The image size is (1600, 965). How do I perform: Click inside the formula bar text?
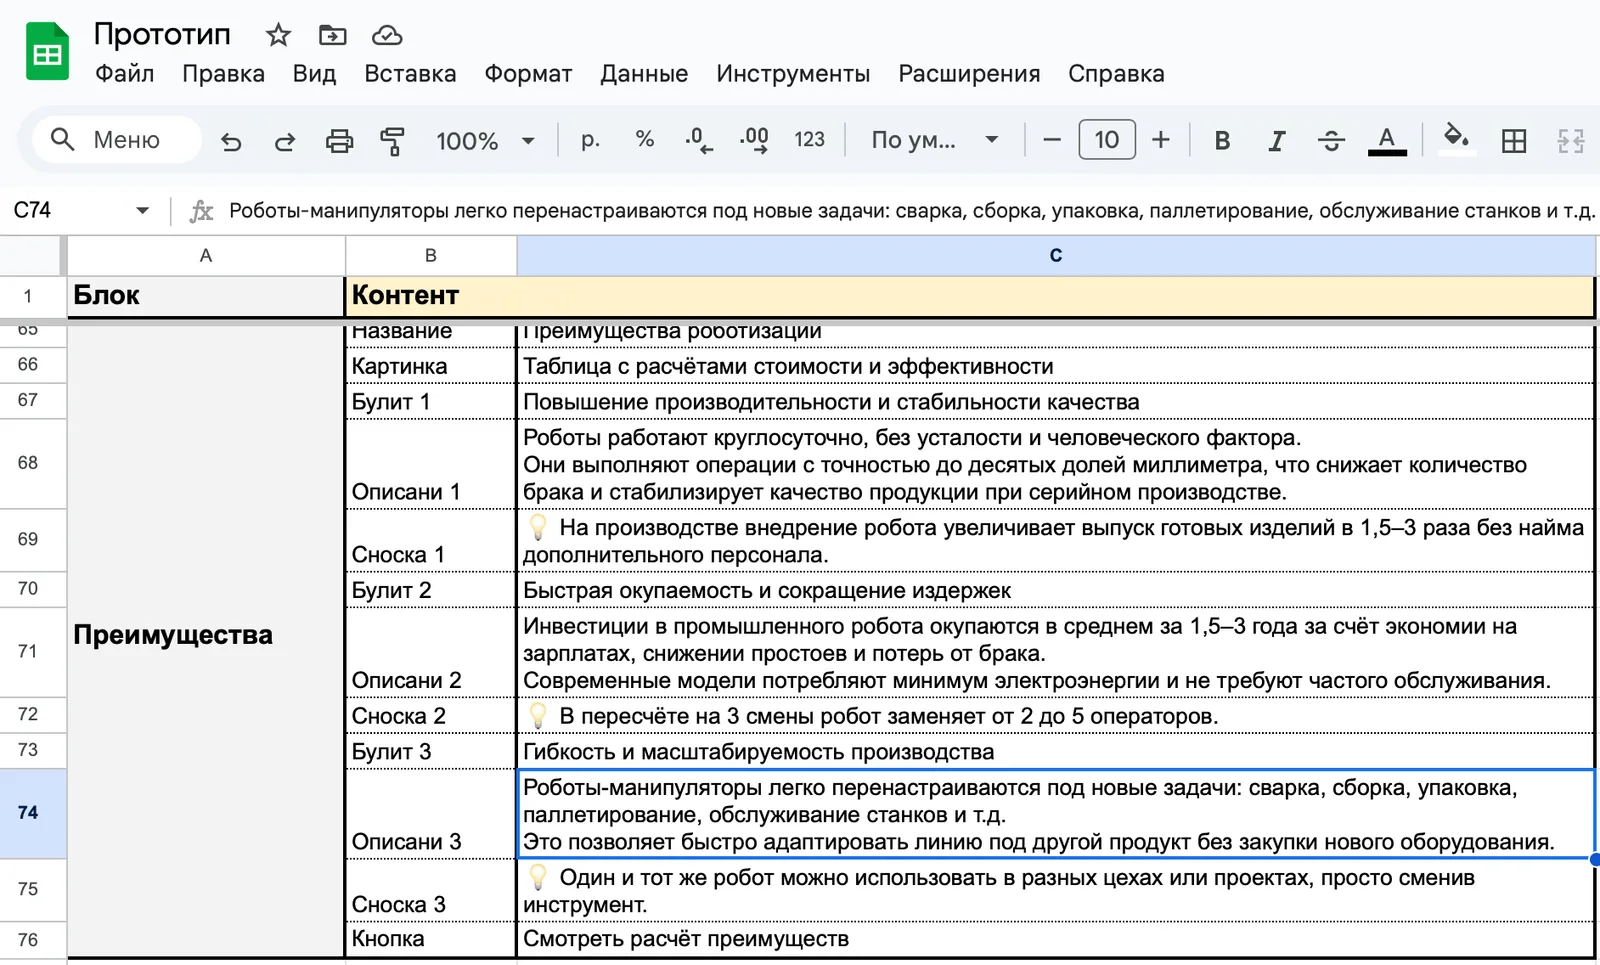(x=911, y=211)
